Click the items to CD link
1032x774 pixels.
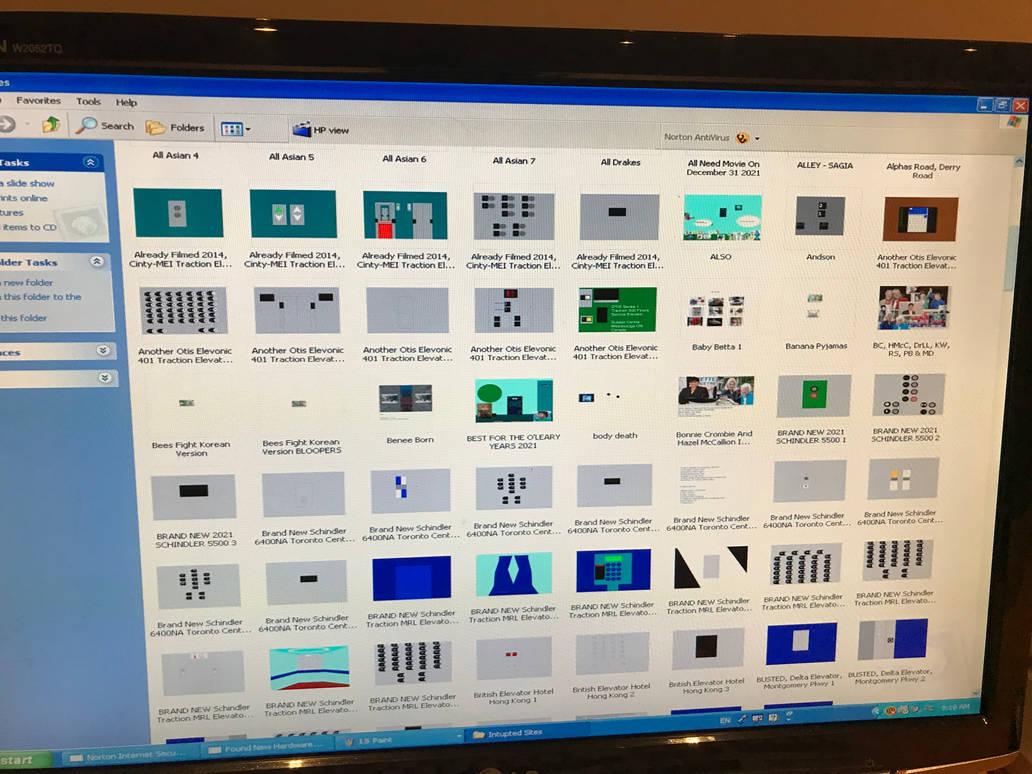(x=29, y=227)
